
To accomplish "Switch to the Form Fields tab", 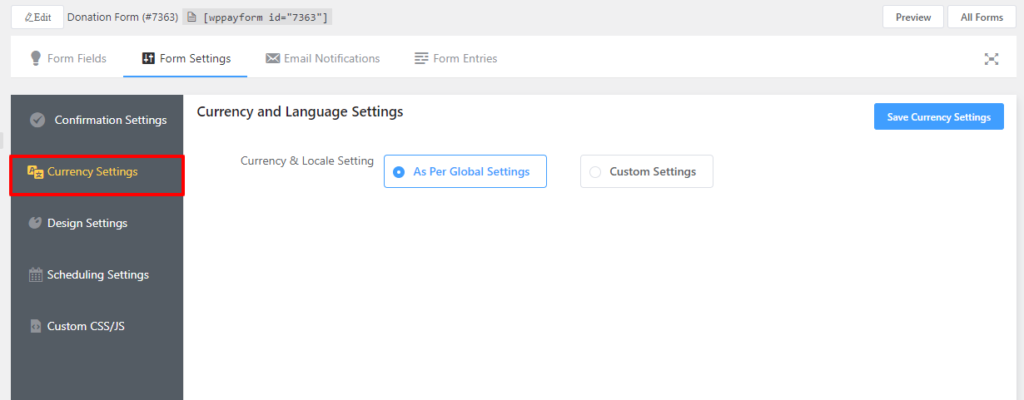I will [68, 58].
